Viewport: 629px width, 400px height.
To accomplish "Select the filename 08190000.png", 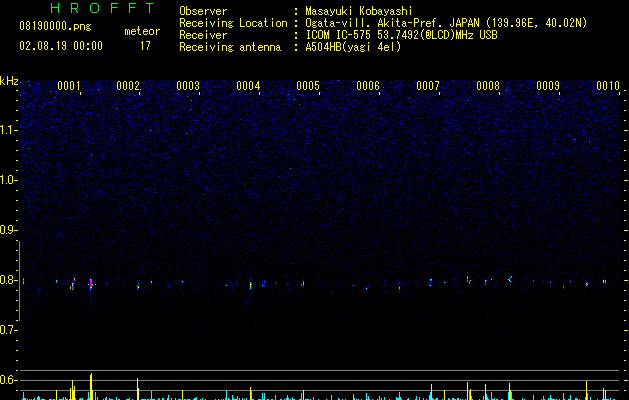I will click(55, 26).
